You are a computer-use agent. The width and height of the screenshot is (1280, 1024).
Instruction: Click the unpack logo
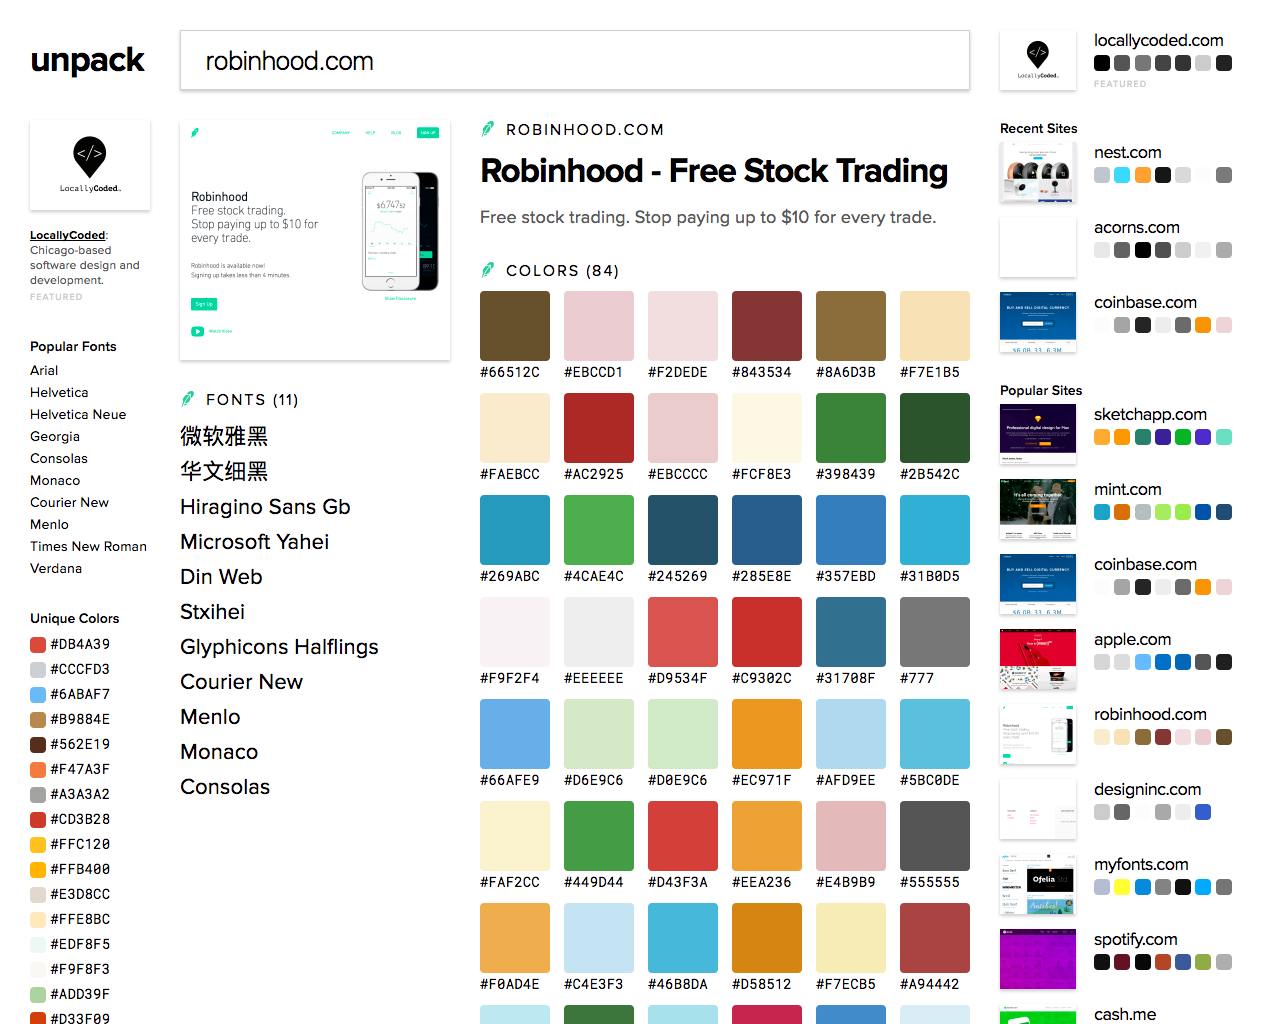[88, 61]
